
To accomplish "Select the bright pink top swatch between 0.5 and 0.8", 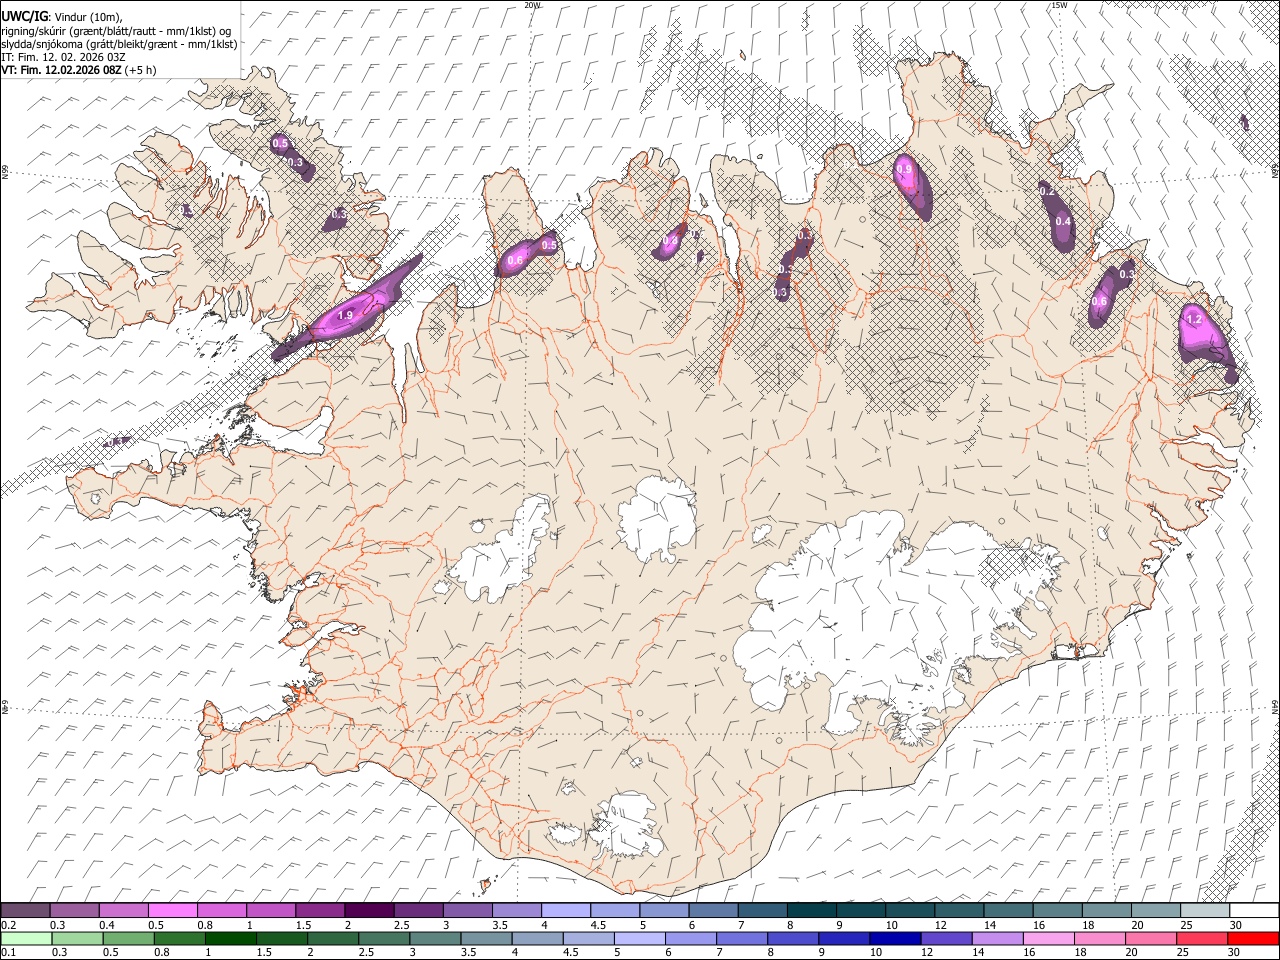I will point(172,911).
